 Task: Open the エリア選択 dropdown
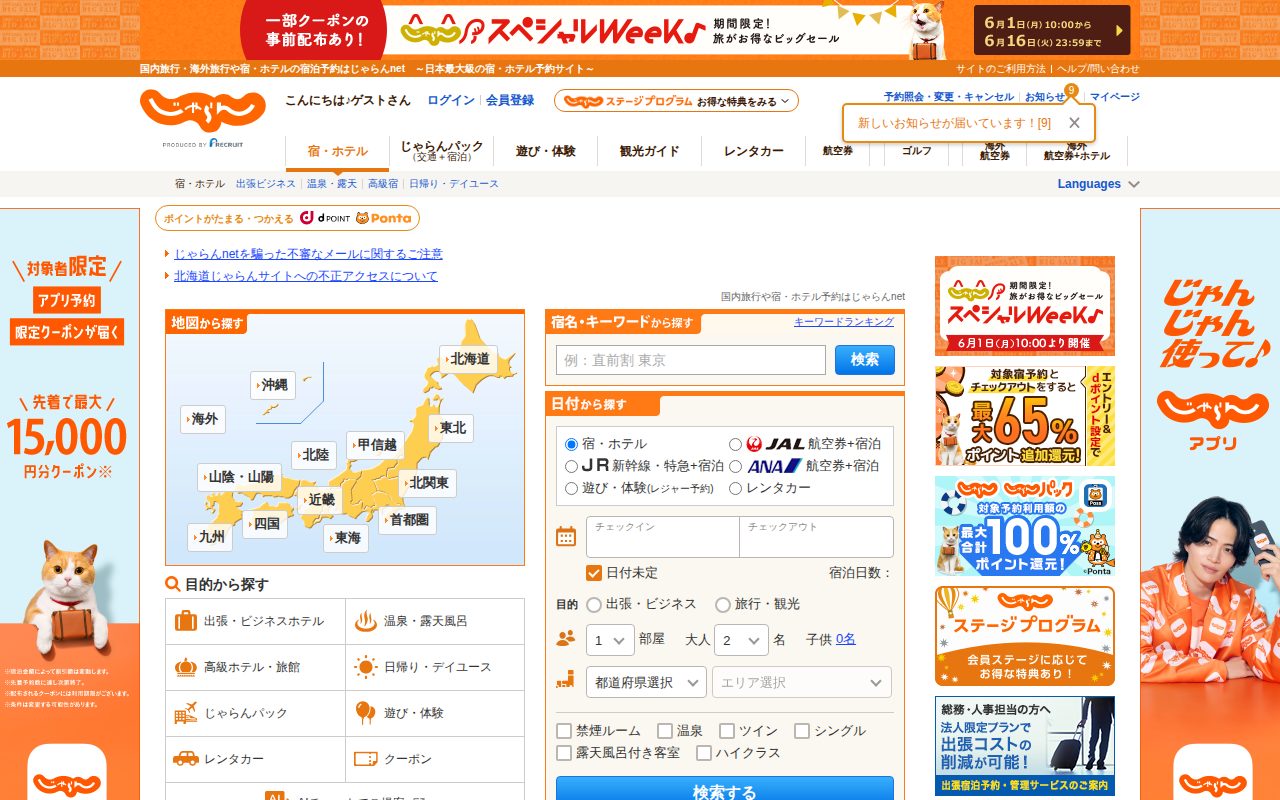pyautogui.click(x=802, y=682)
